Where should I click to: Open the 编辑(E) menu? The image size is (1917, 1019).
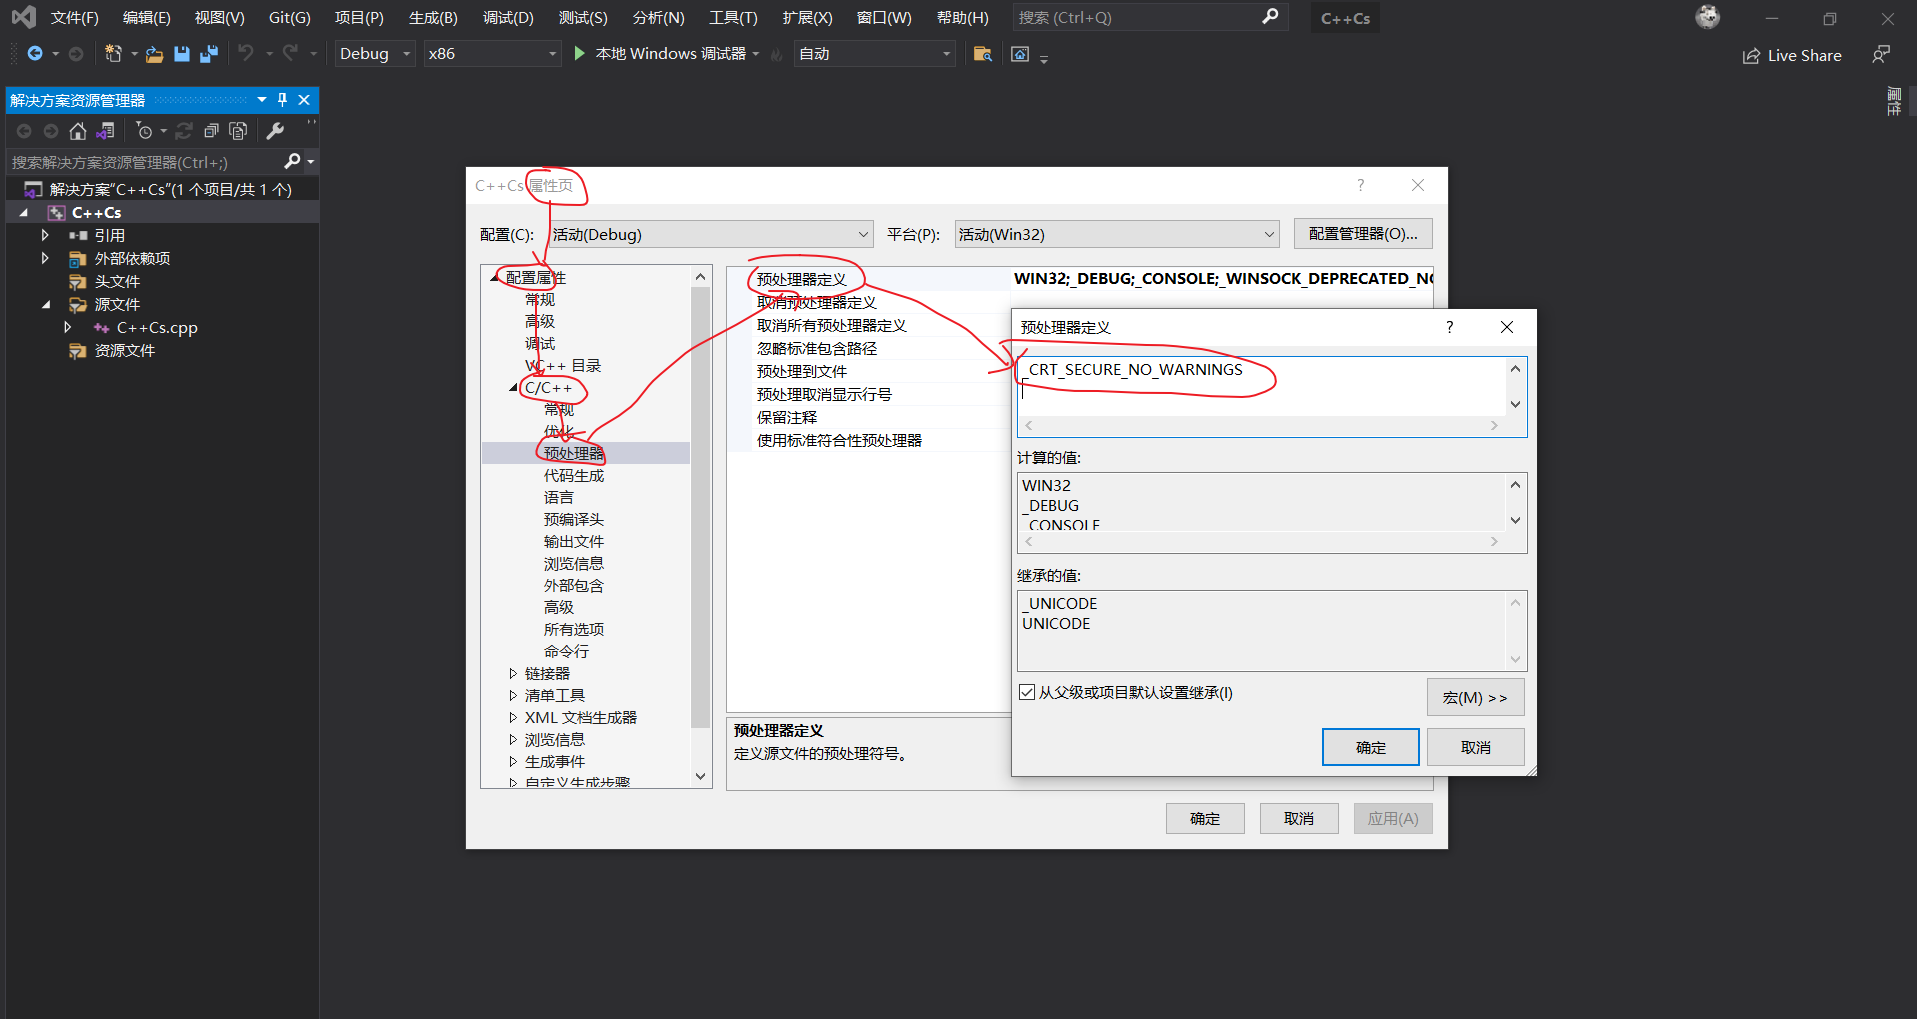pyautogui.click(x=147, y=18)
